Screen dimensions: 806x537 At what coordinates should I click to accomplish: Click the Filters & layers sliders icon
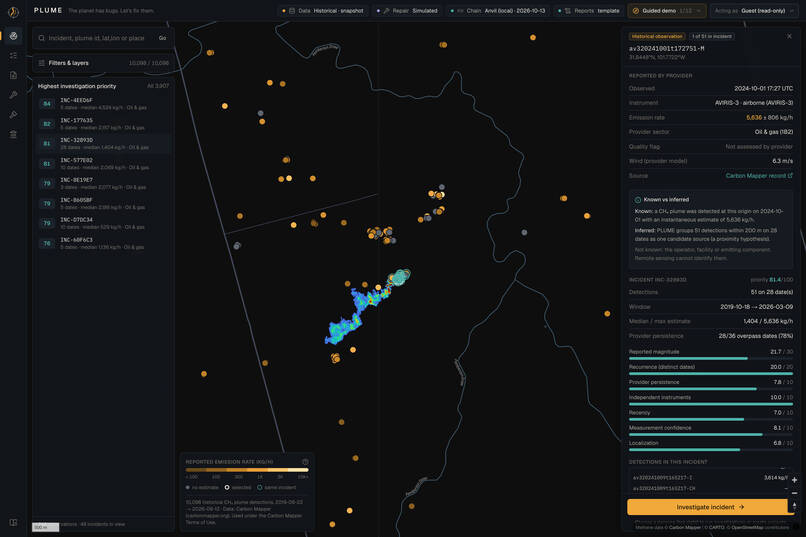click(x=42, y=63)
